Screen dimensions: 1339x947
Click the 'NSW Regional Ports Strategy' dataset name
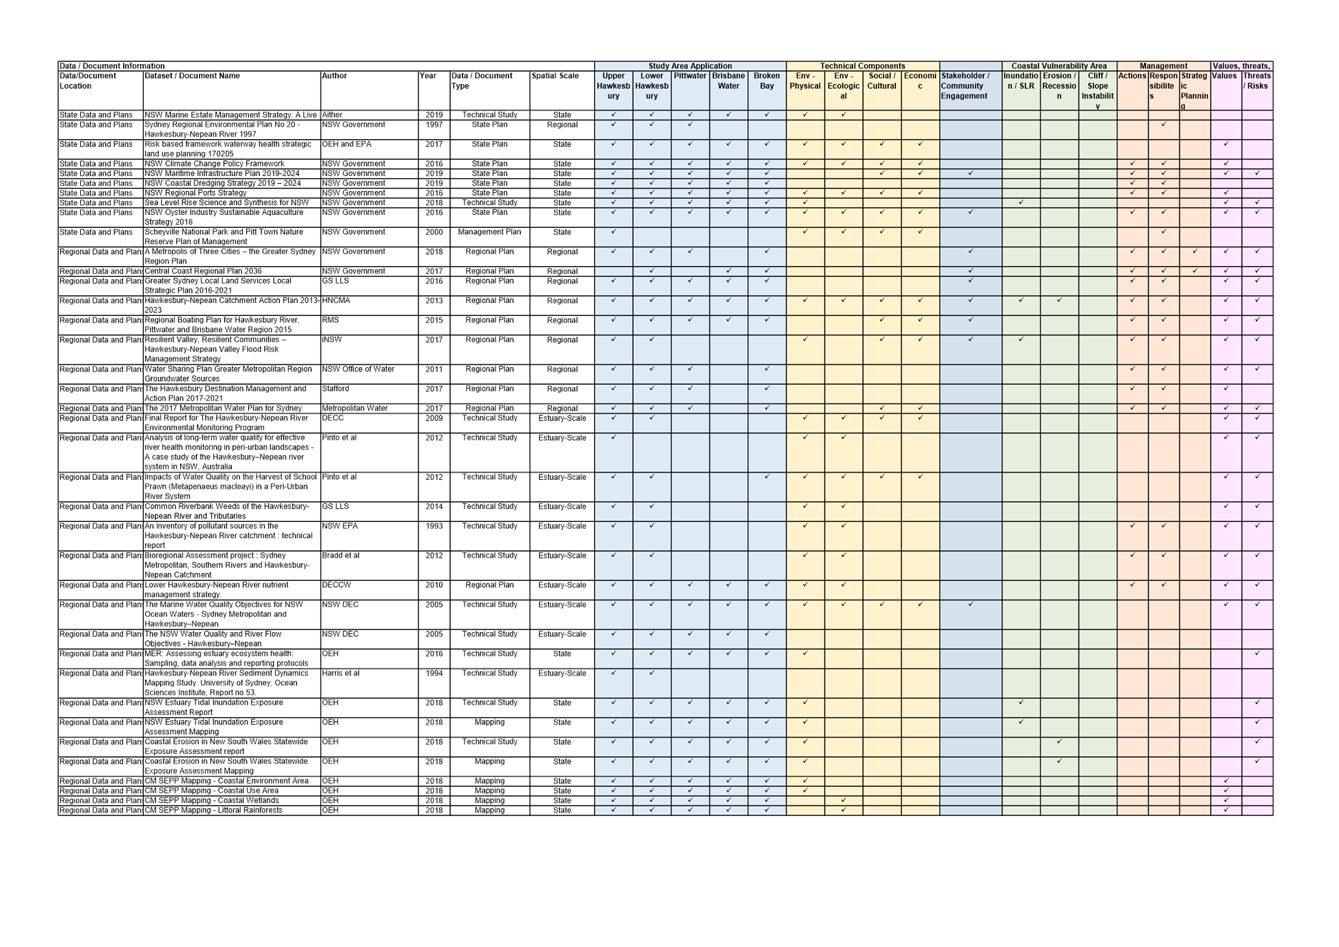pyautogui.click(x=231, y=193)
